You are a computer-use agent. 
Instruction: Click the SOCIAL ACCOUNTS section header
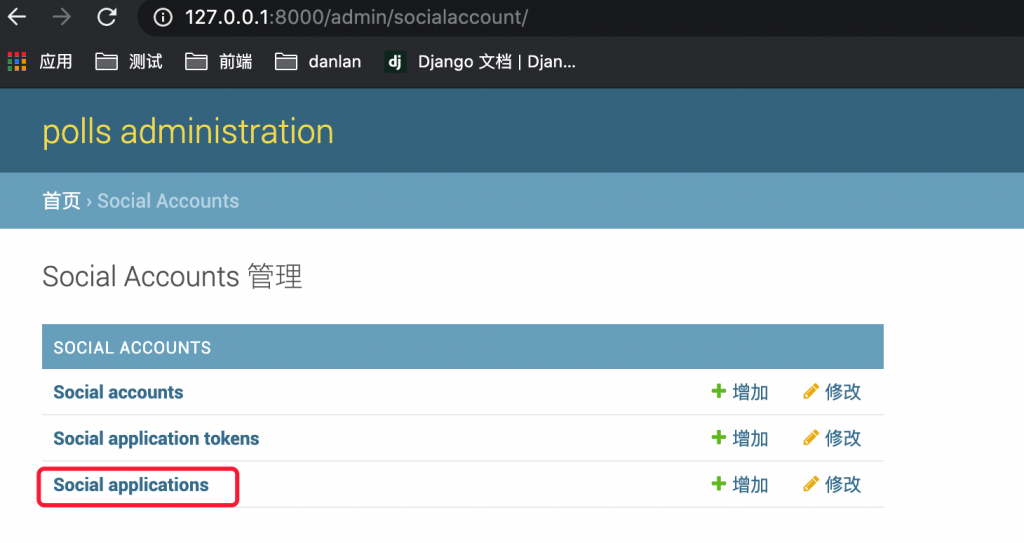132,348
